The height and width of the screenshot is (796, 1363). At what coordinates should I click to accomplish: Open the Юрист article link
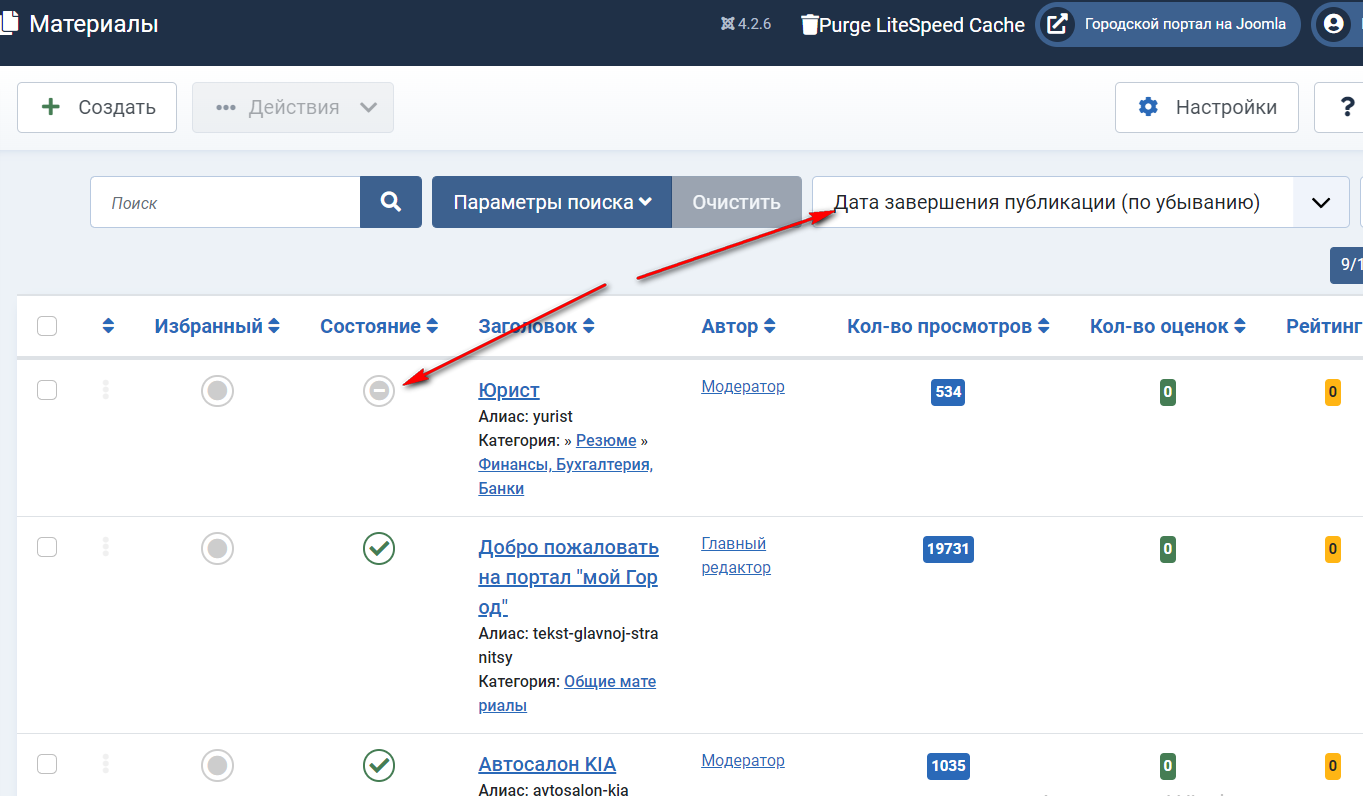point(509,390)
